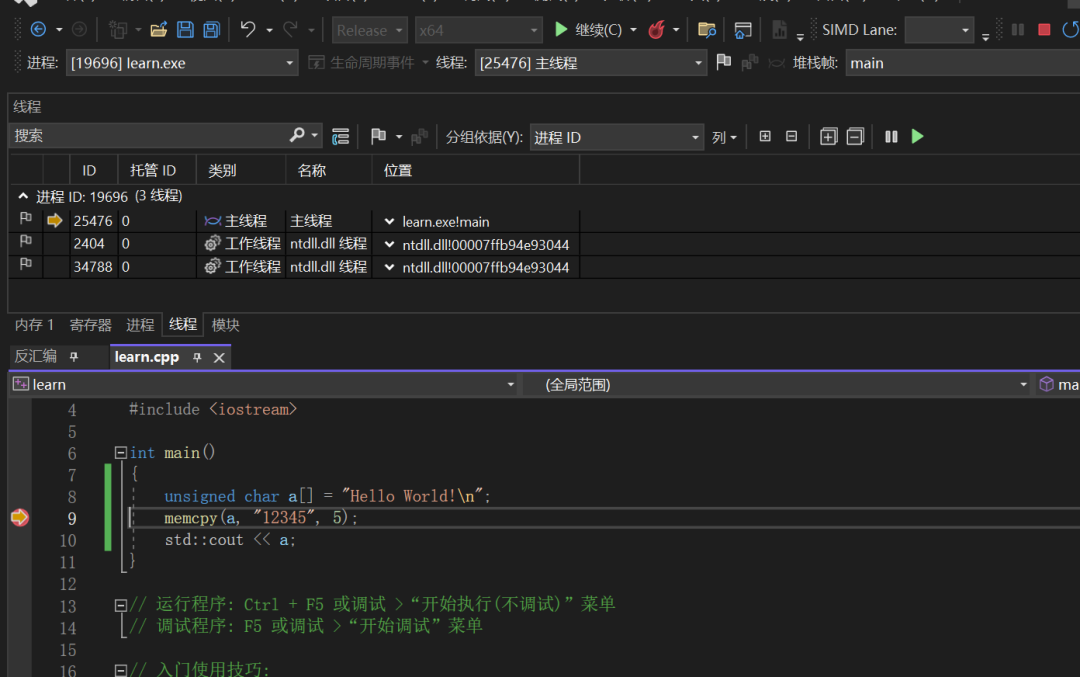The image size is (1080, 677).
Task: Toggle flag on thread 34788 row
Action: coord(26,266)
